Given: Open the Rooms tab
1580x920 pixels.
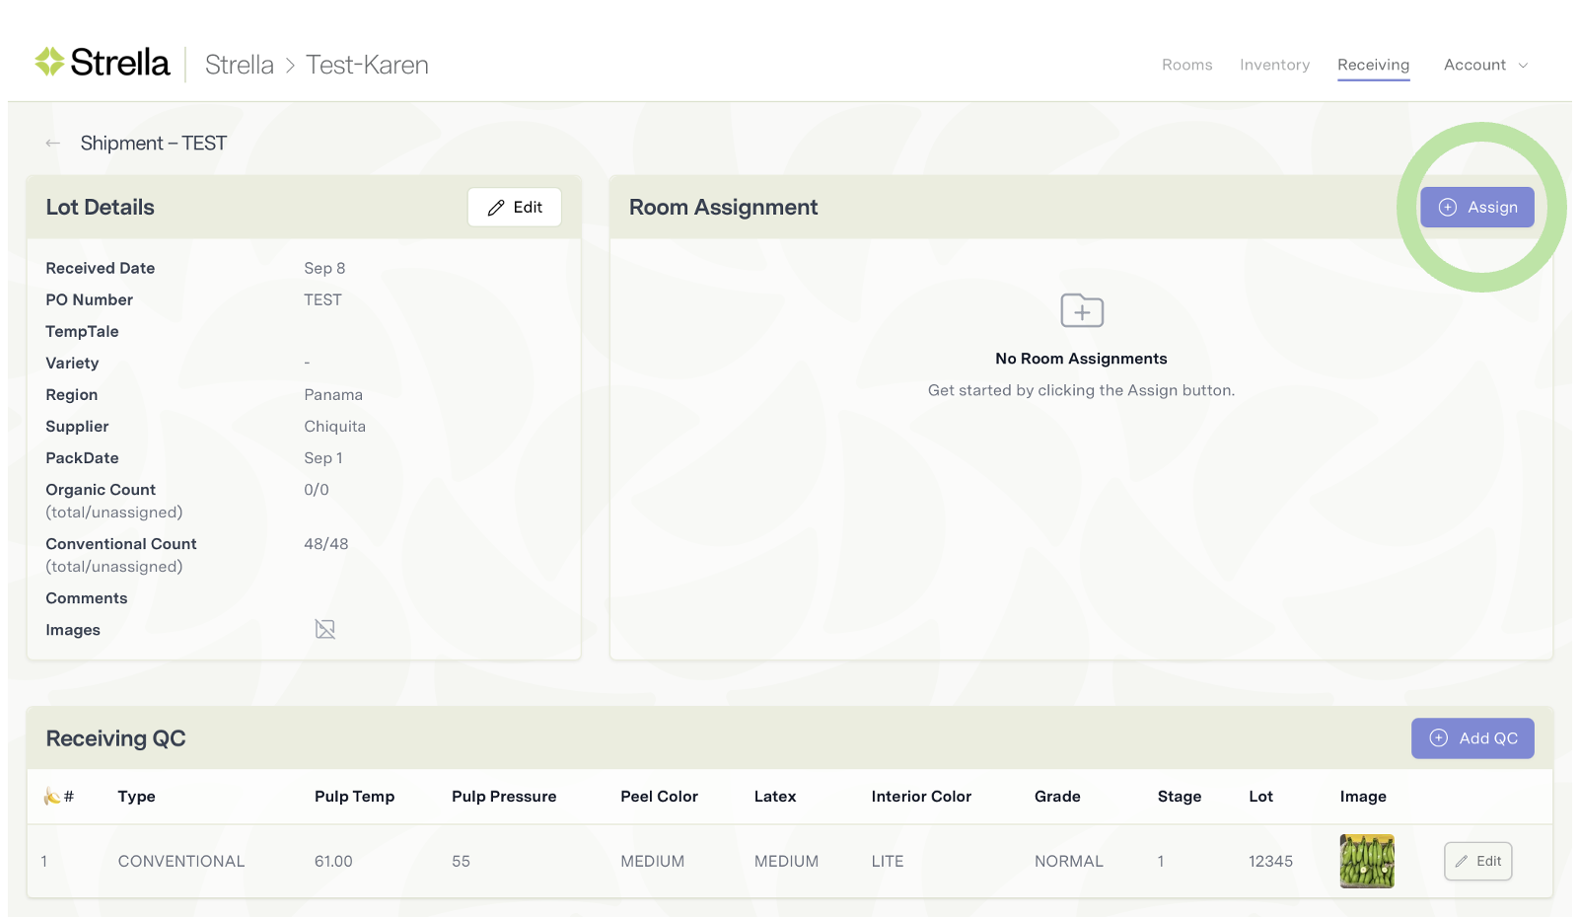Looking at the screenshot, I should (x=1186, y=65).
